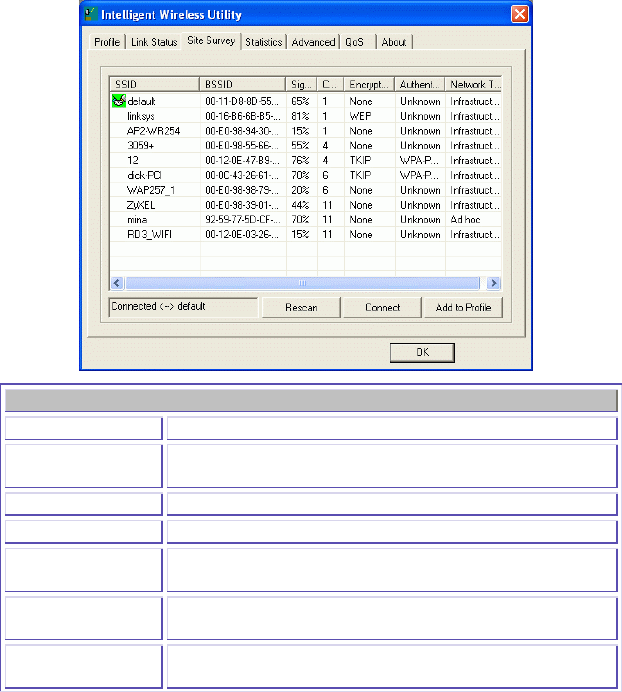This screenshot has height=692, width=622.
Task: Select the mina ad hoc network
Action: [x=305, y=220]
